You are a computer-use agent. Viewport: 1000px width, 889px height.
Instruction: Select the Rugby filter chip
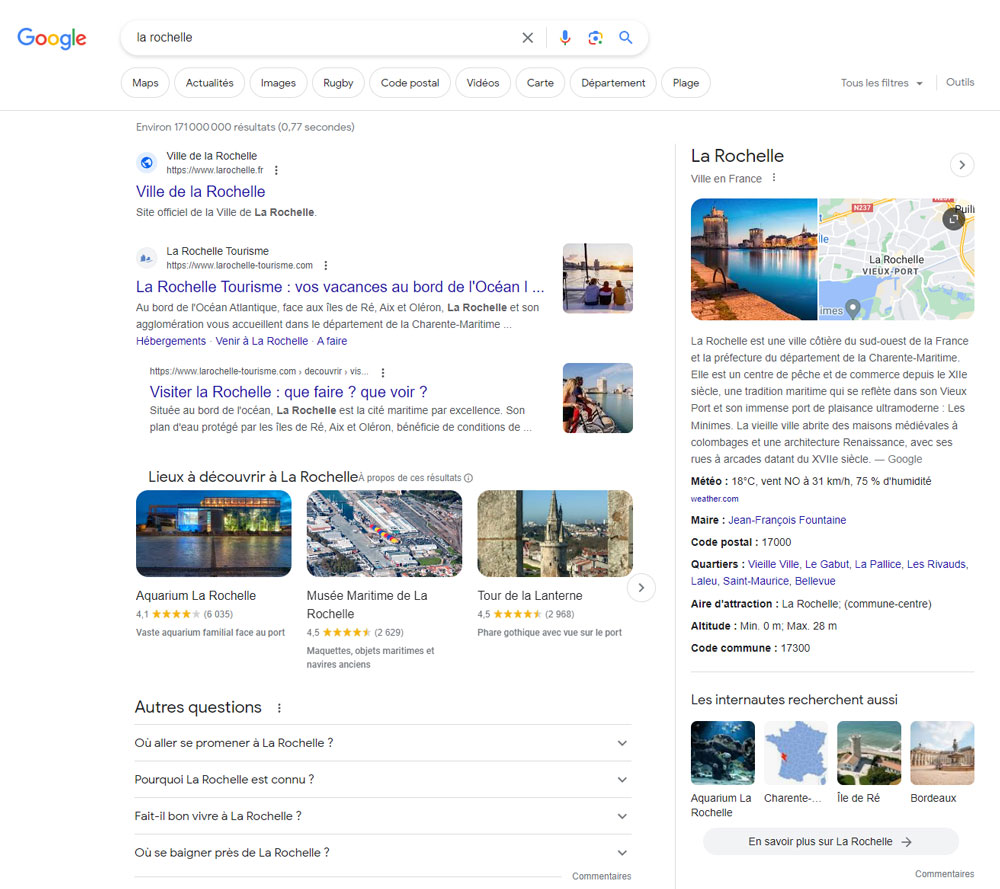338,83
